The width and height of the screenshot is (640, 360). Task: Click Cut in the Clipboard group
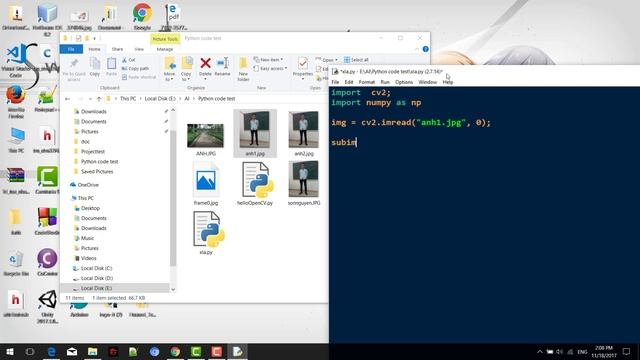129,60
